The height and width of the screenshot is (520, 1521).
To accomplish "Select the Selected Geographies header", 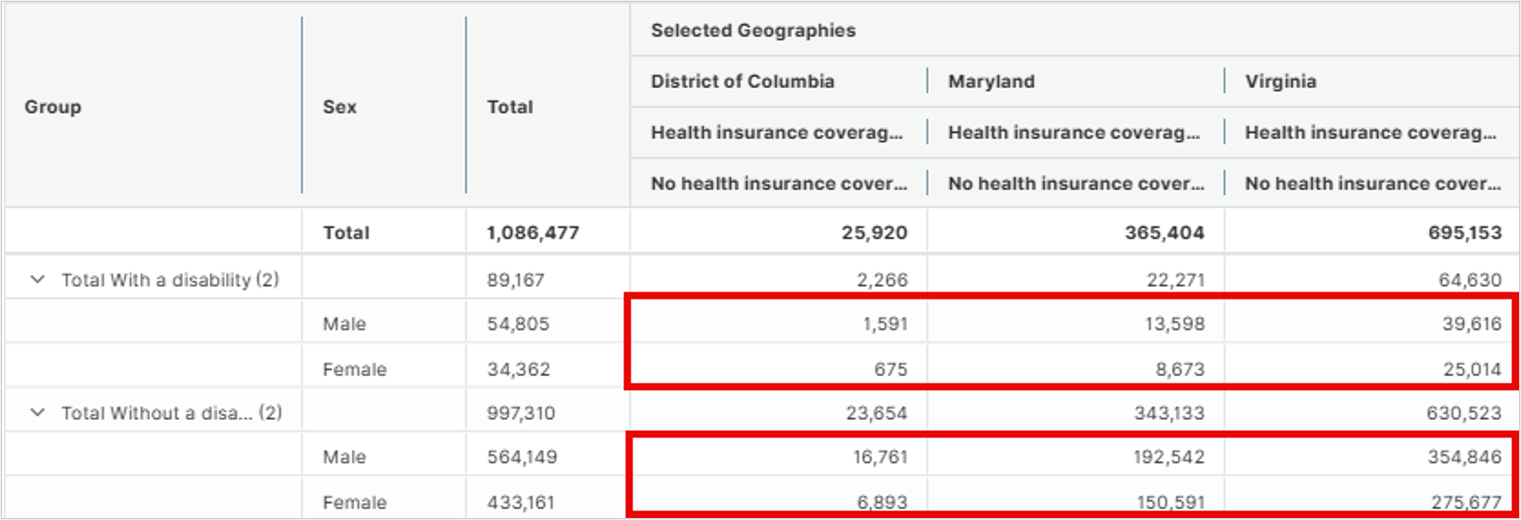I will tap(753, 30).
